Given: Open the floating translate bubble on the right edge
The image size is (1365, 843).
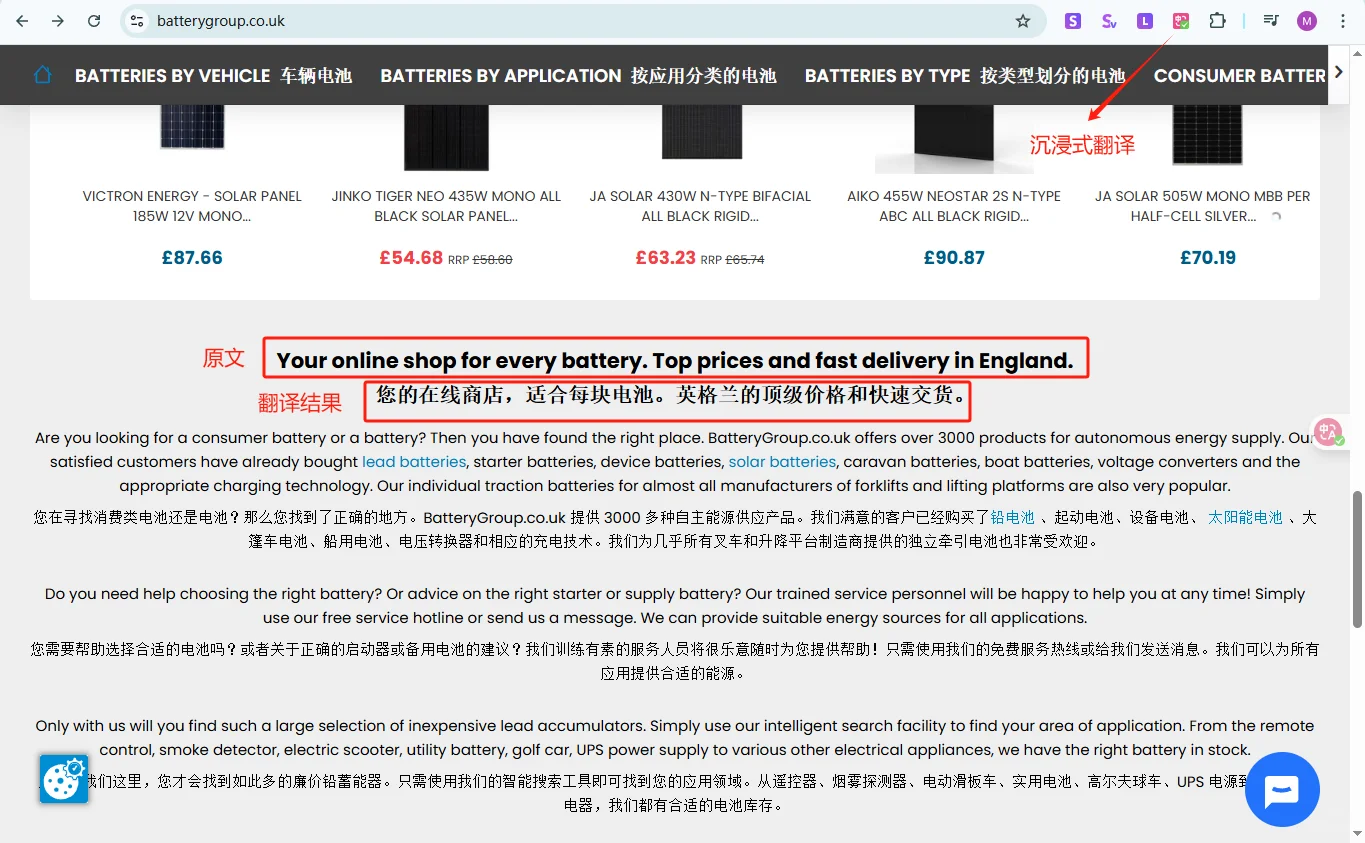Looking at the screenshot, I should click(1329, 432).
